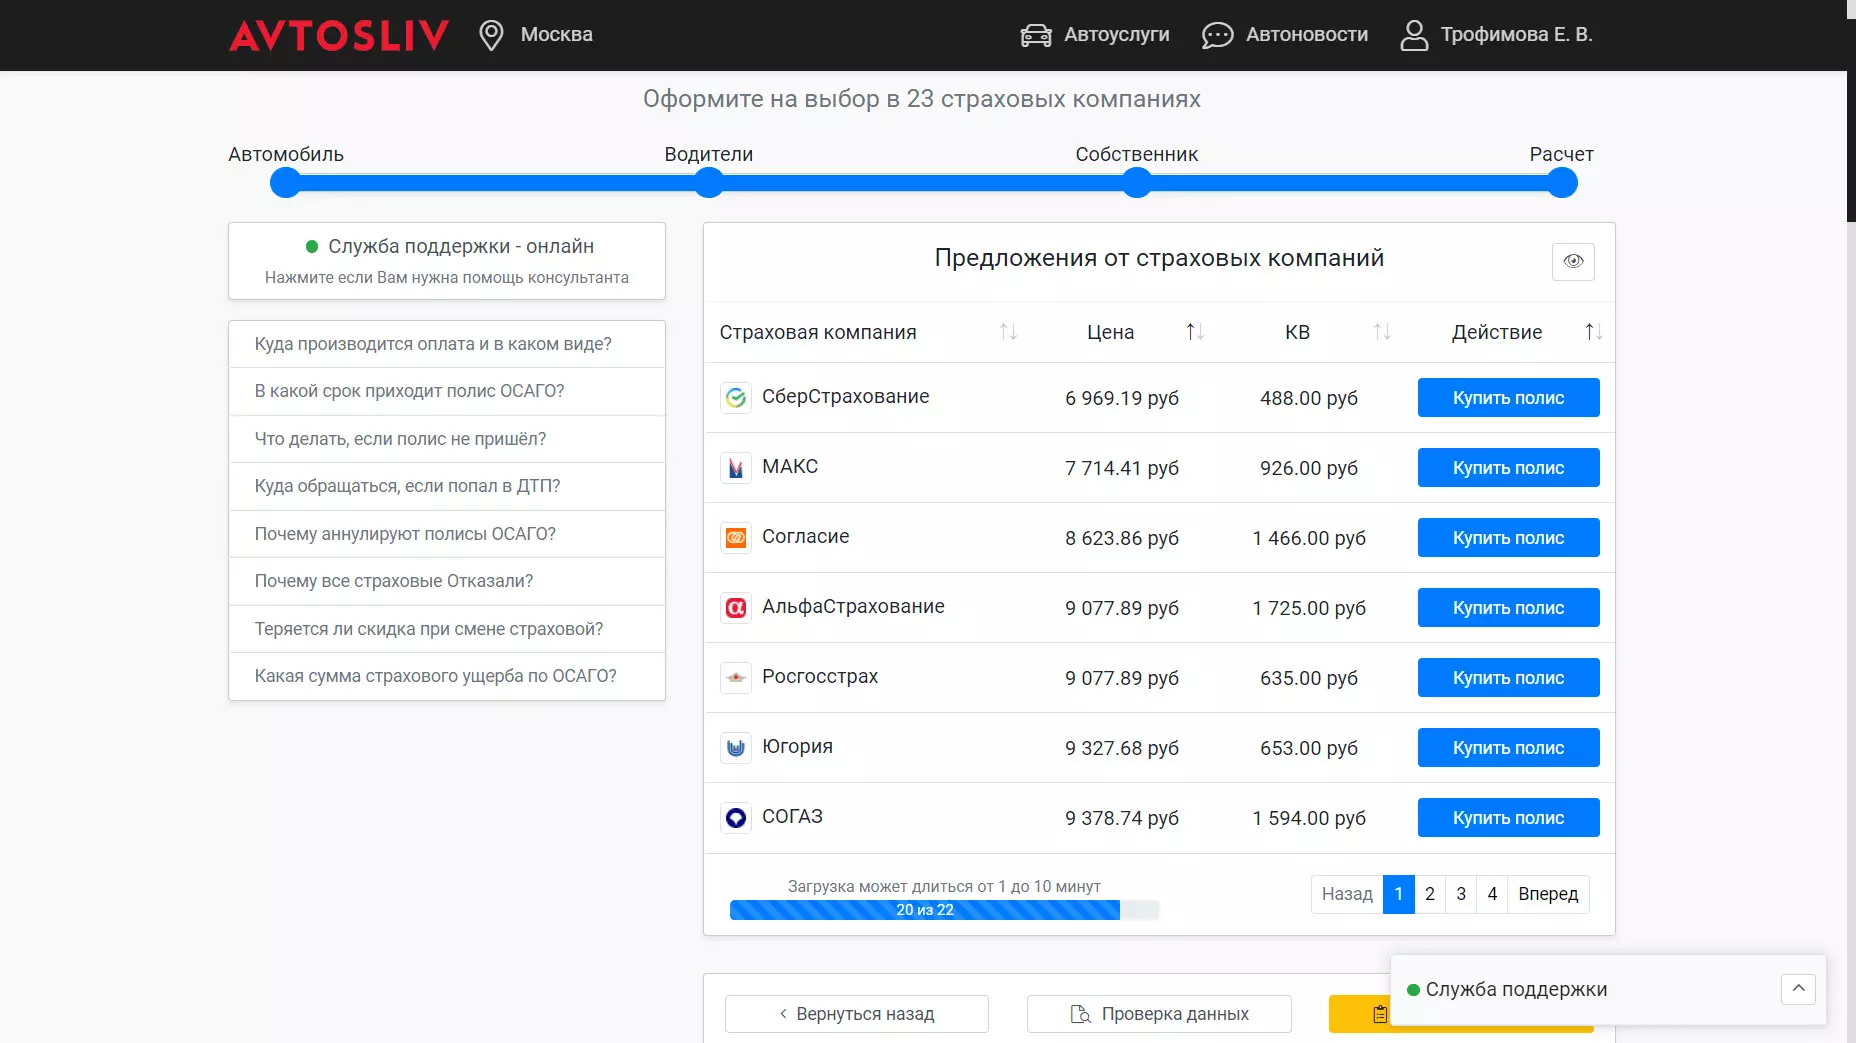
Task: Go to Автомобиль step
Action: click(x=285, y=183)
